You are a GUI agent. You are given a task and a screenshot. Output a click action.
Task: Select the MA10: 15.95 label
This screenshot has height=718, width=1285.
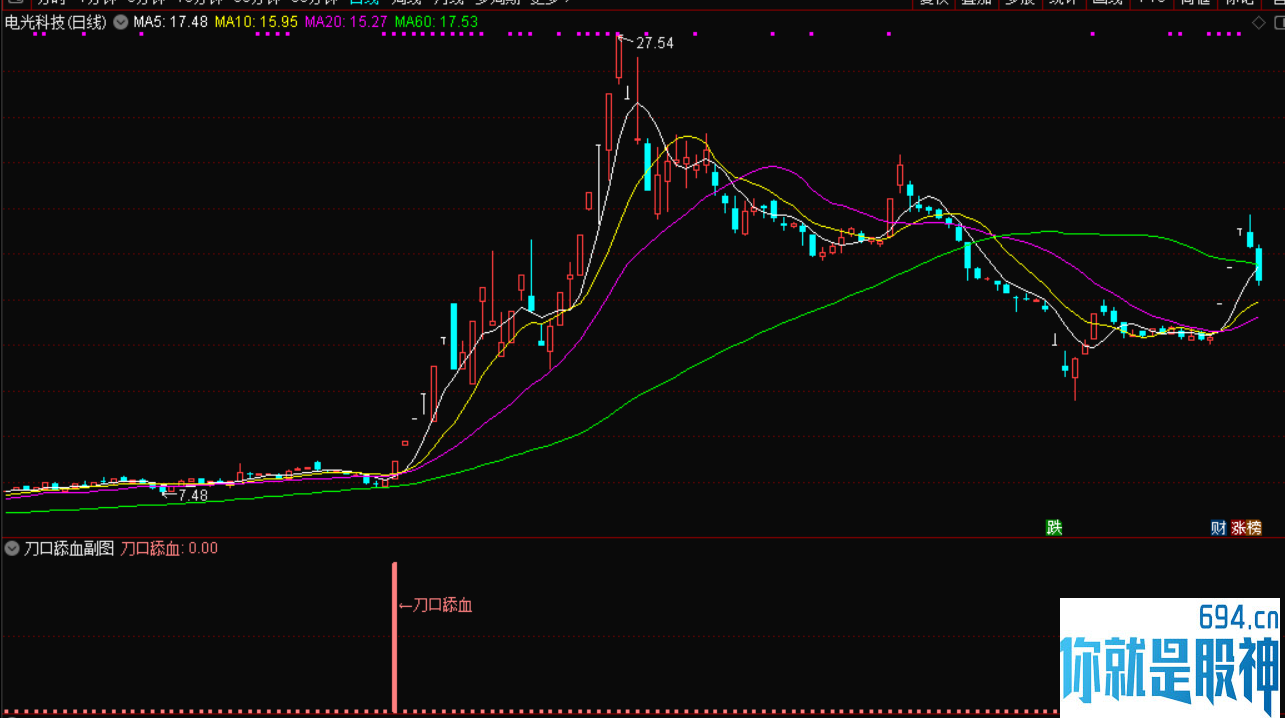pyautogui.click(x=257, y=22)
